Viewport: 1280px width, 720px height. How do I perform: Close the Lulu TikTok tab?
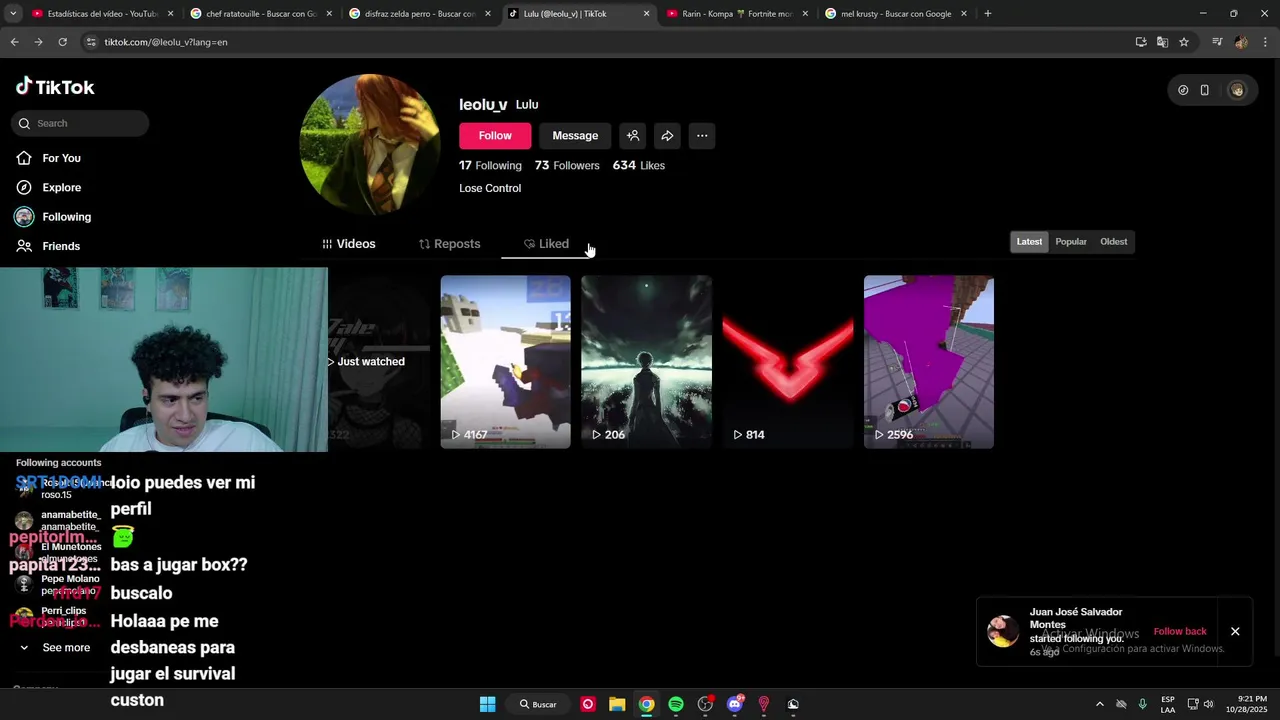[x=646, y=14]
